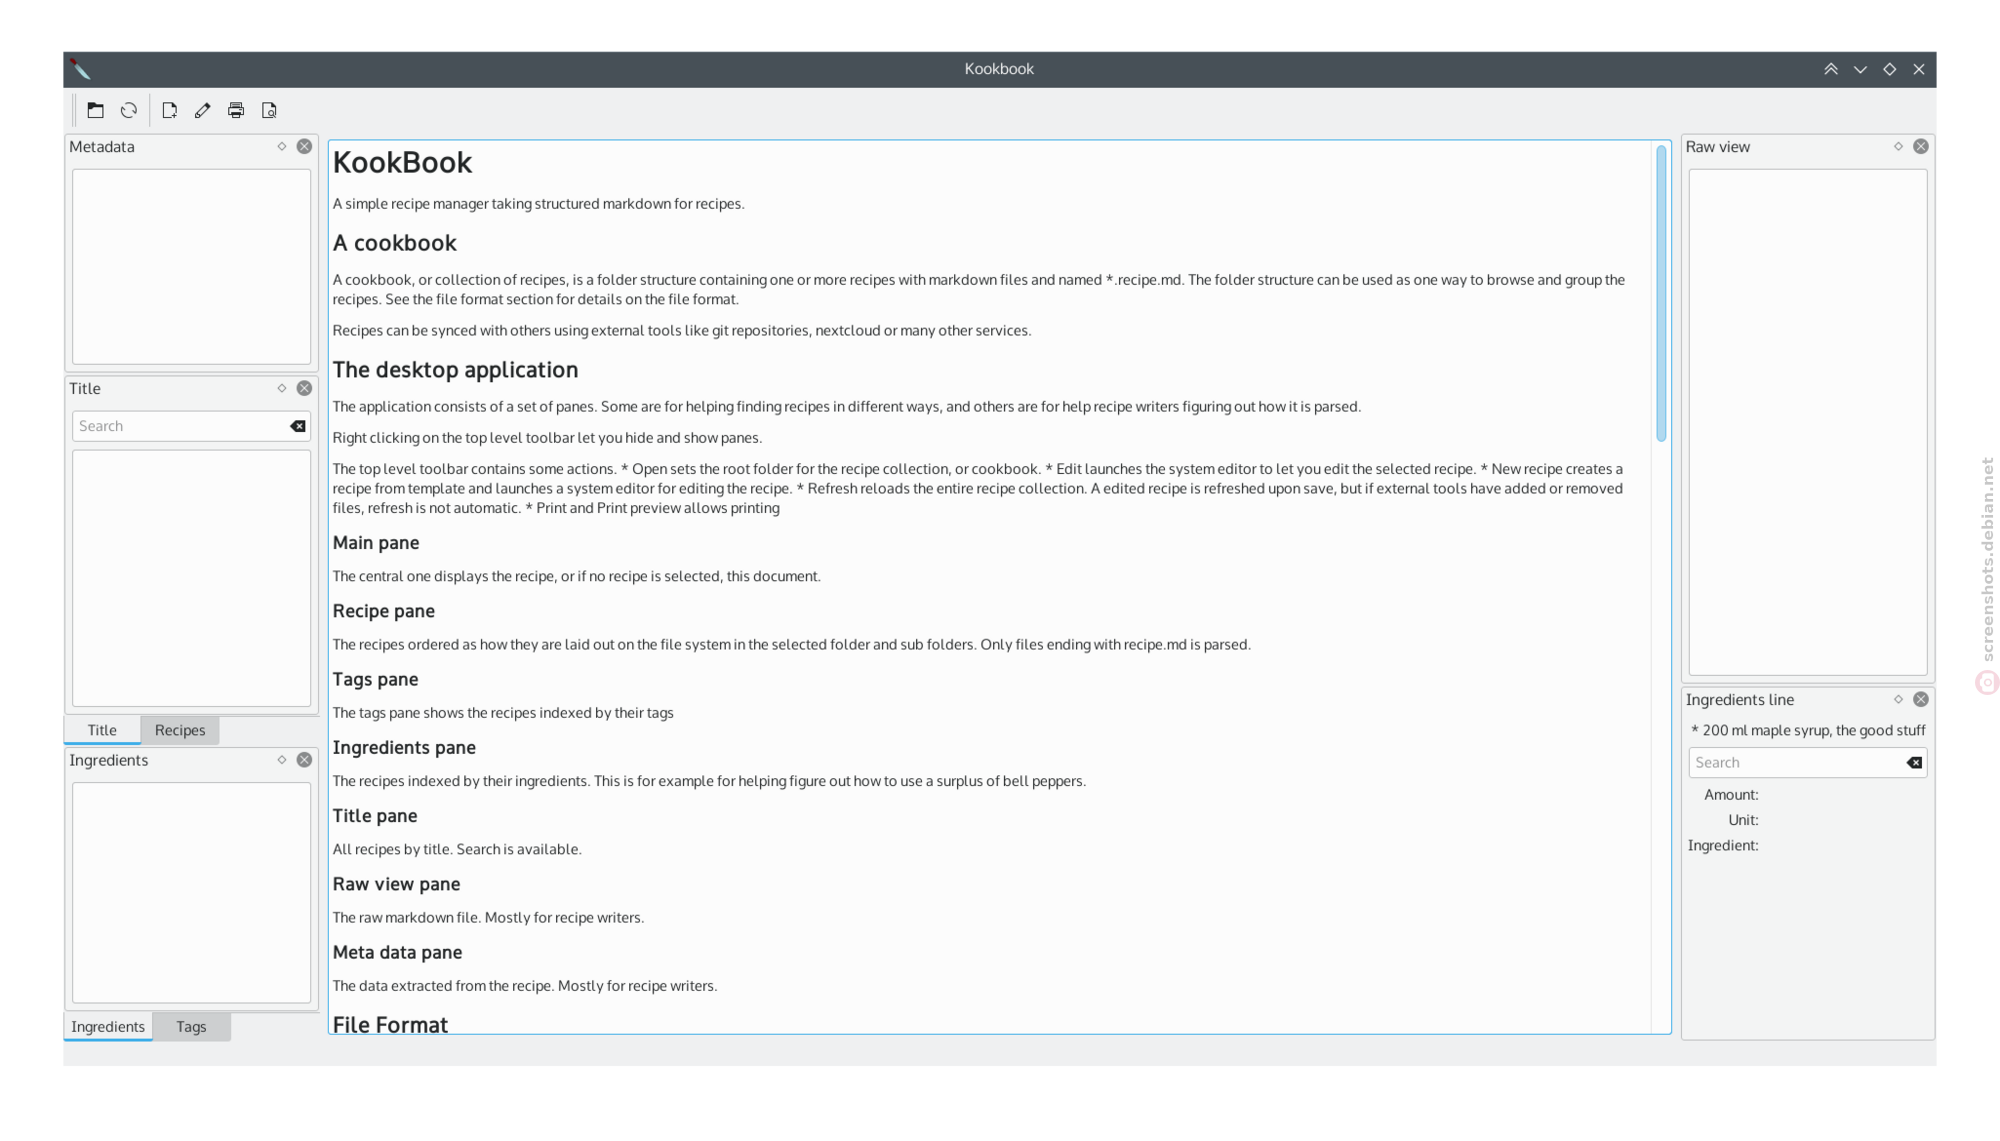The image size is (2000, 1141).
Task: Click the 'Meta data pane' heading
Action: click(x=397, y=952)
